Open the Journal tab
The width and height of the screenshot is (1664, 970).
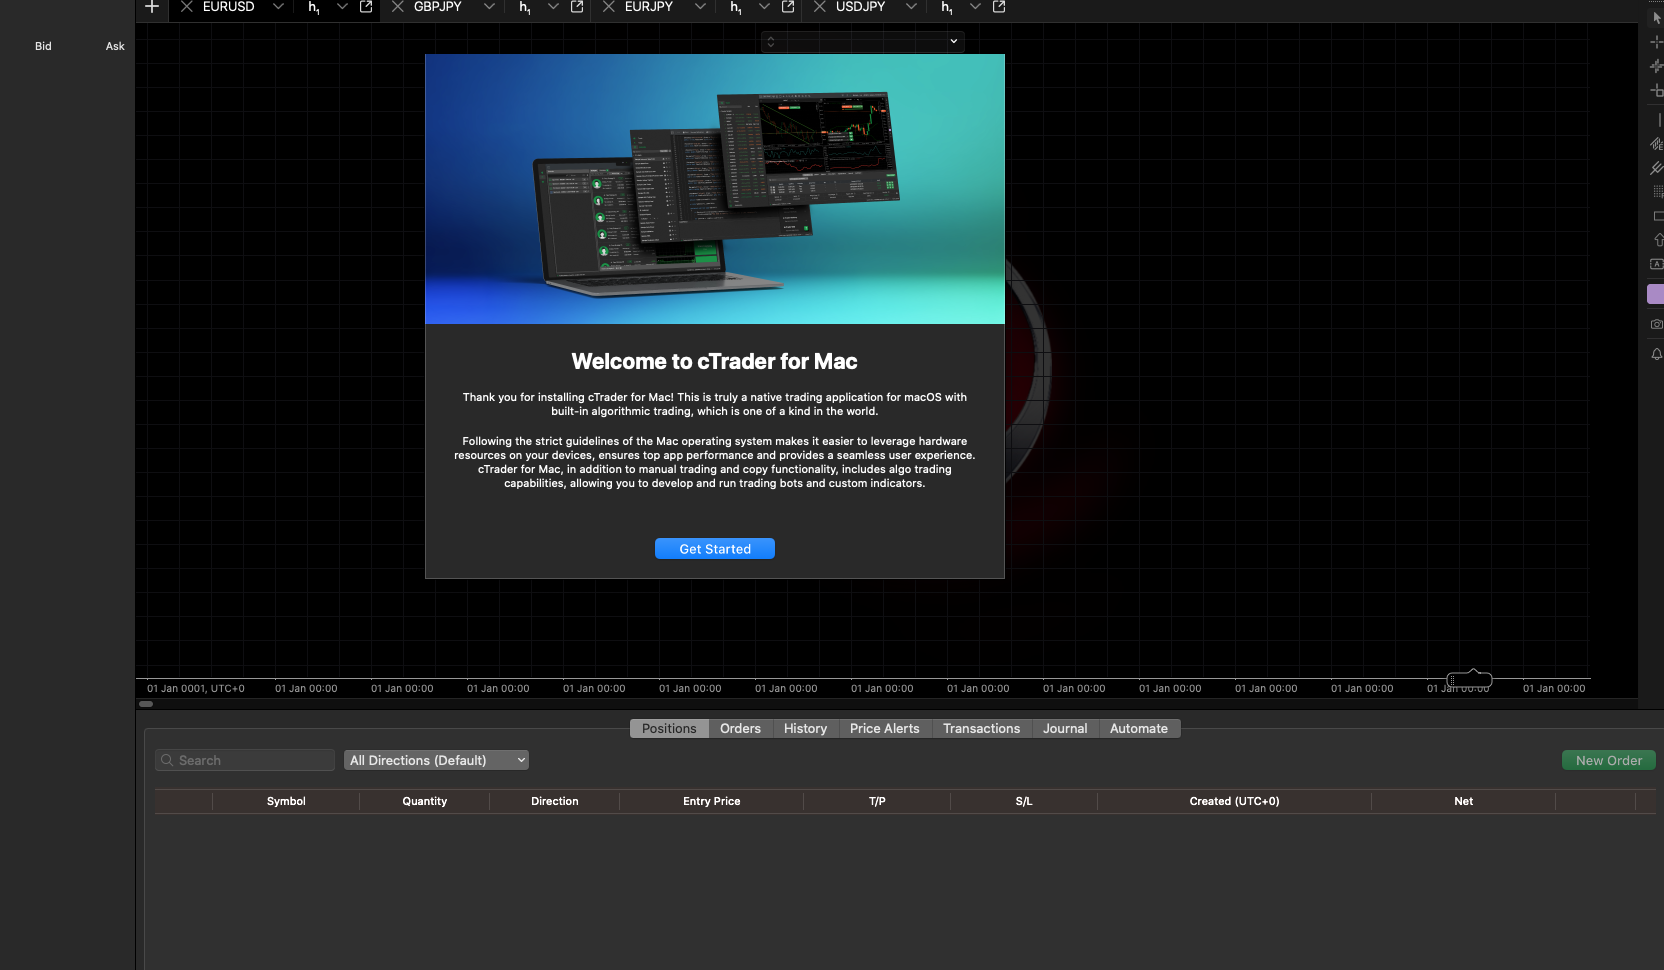pos(1065,729)
